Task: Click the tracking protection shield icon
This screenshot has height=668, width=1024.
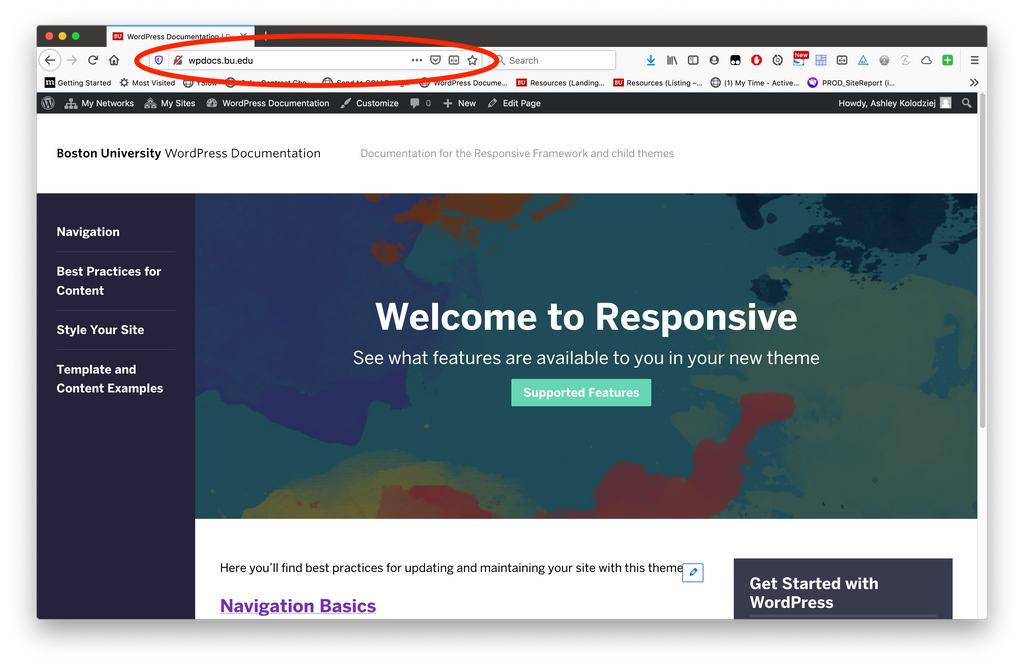Action: (159, 60)
